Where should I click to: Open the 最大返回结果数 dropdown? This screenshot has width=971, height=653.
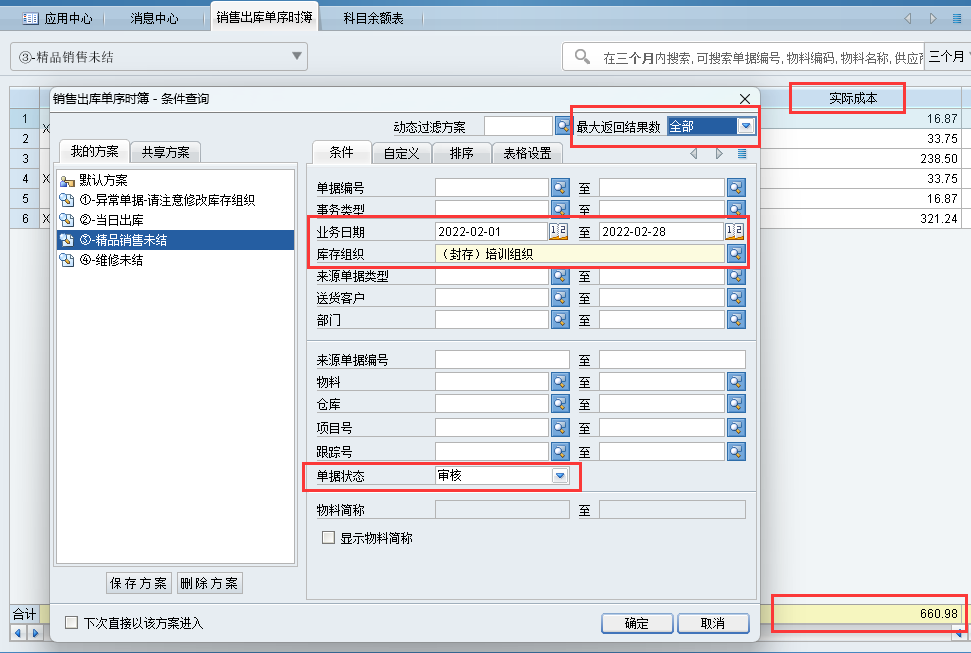pos(745,126)
